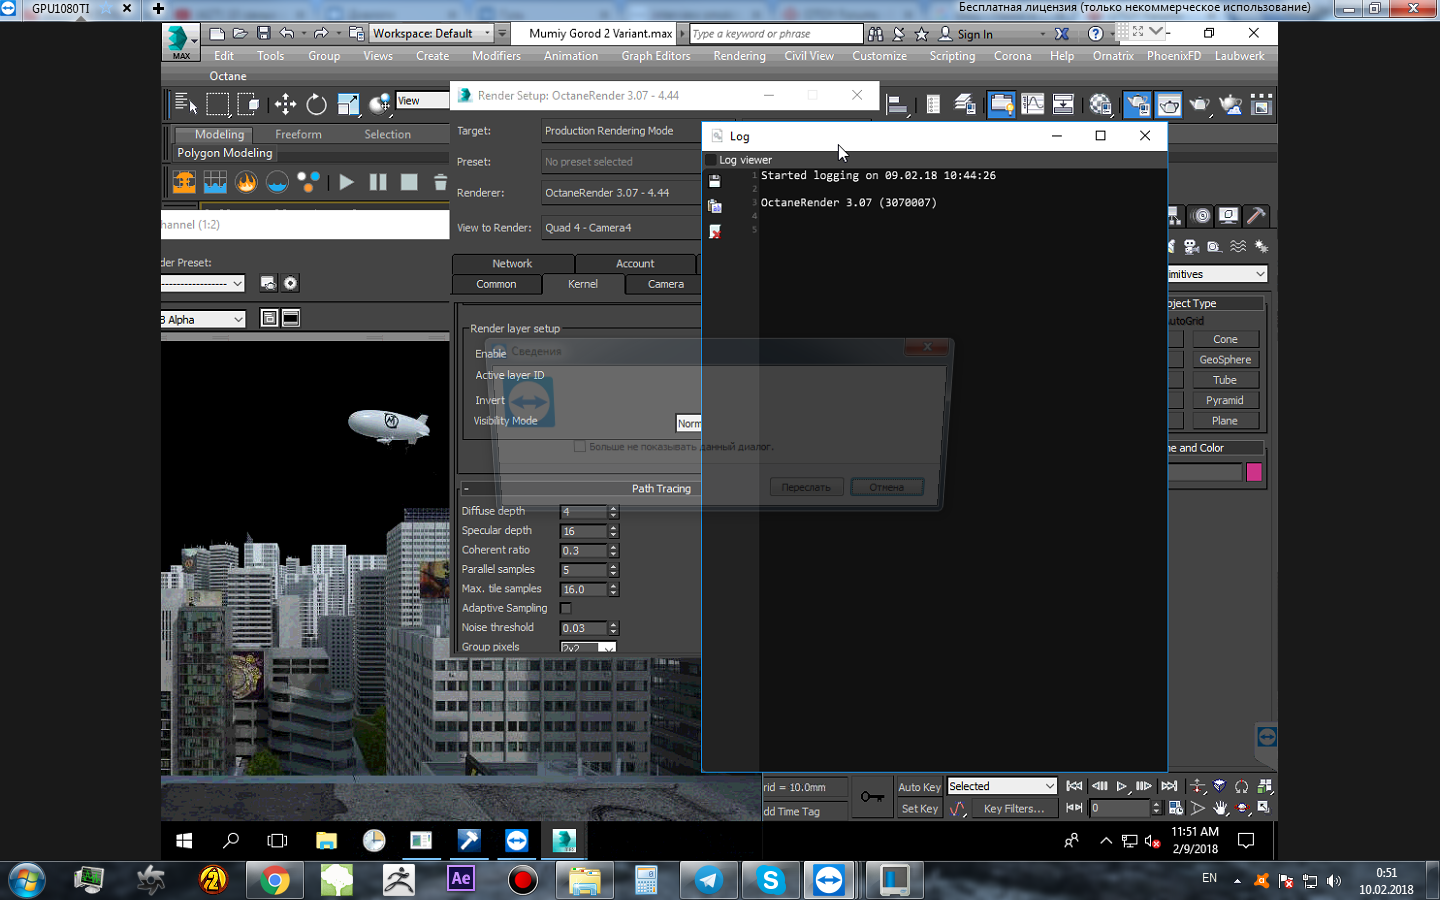
Task: Click the trash icon in PhoenixFD toolbar
Action: (440, 182)
